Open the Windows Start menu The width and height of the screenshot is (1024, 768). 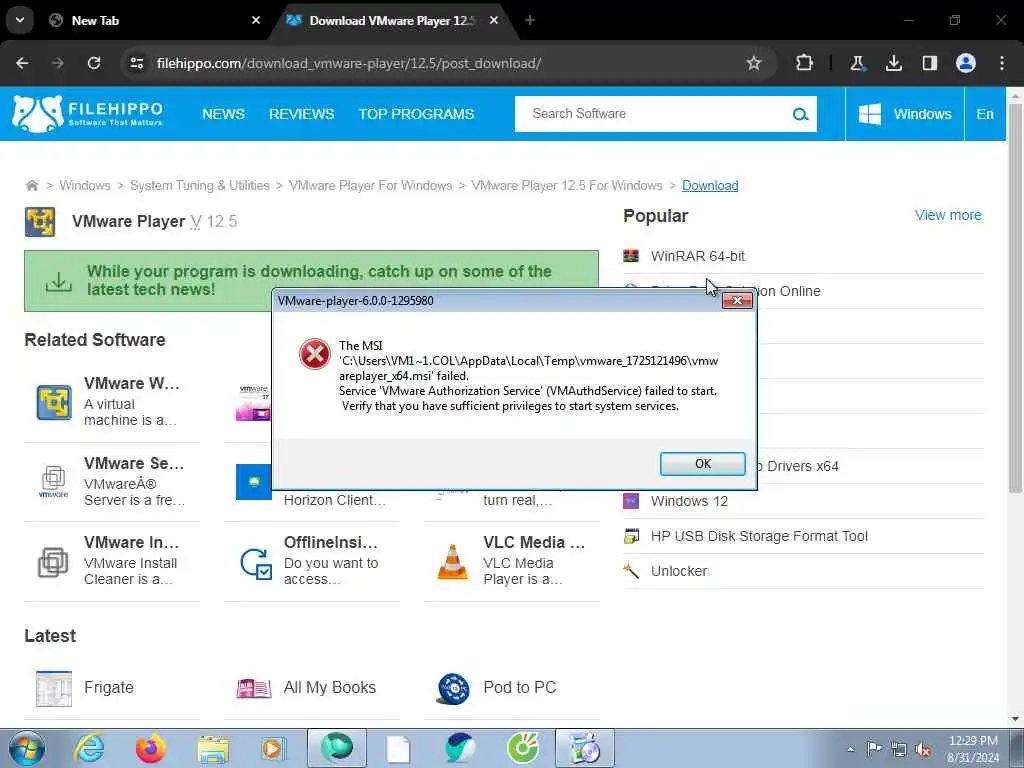pos(26,748)
